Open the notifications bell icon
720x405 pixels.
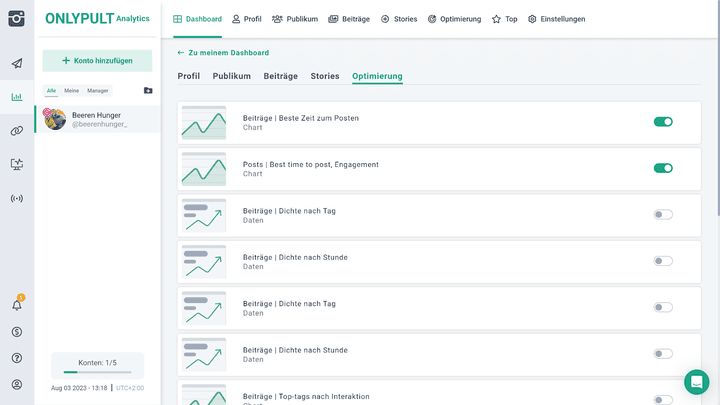[17, 305]
